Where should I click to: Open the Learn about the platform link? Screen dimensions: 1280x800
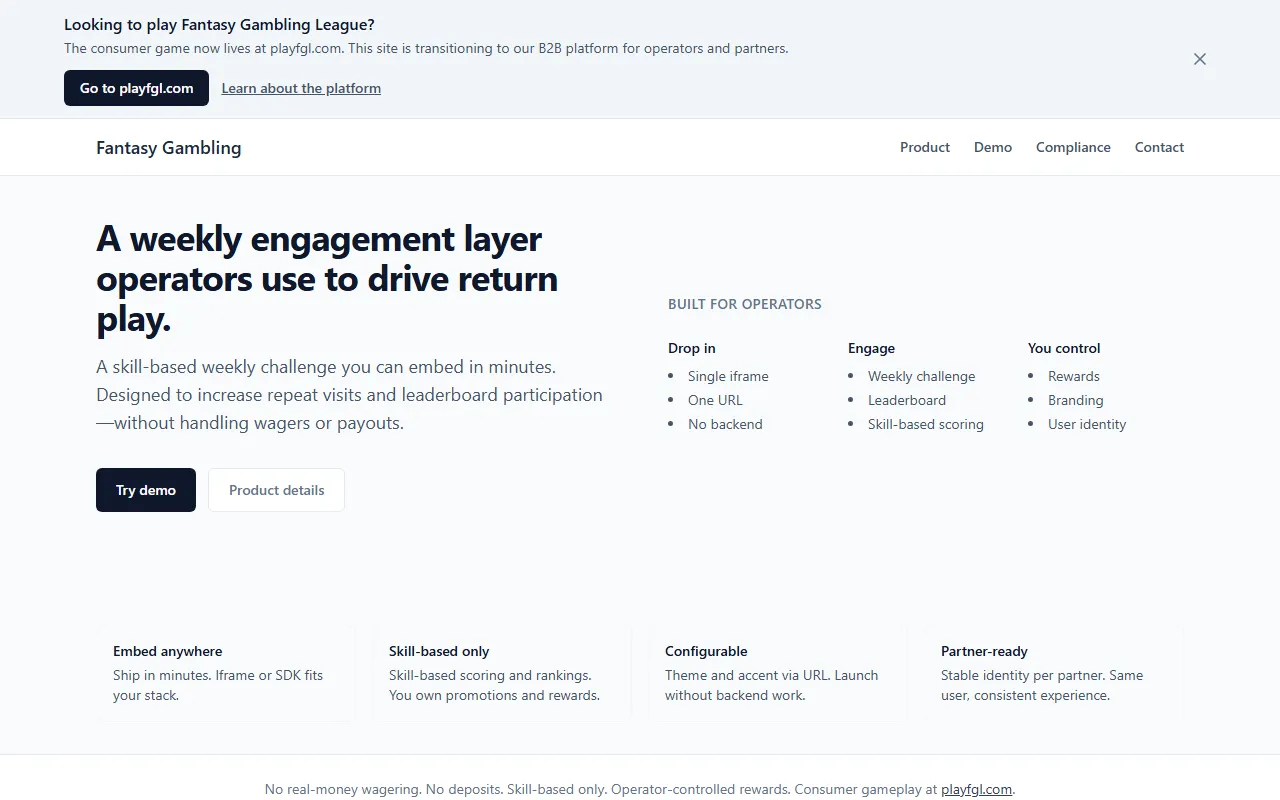[301, 88]
